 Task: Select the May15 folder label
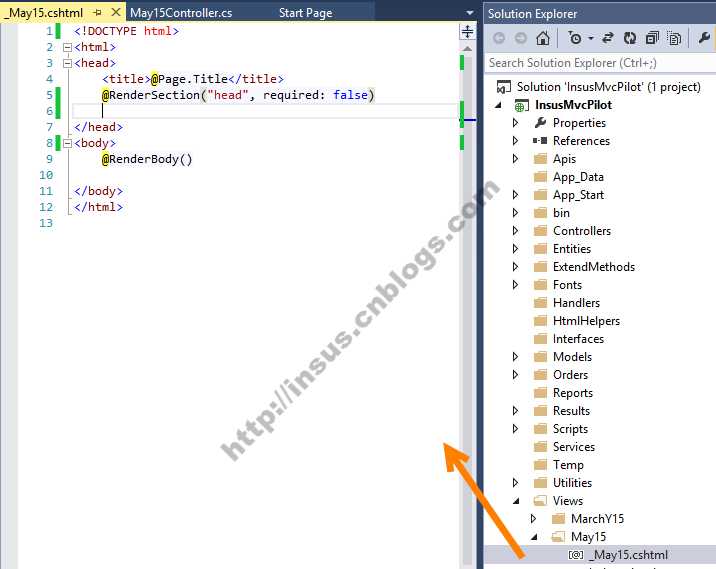588,537
